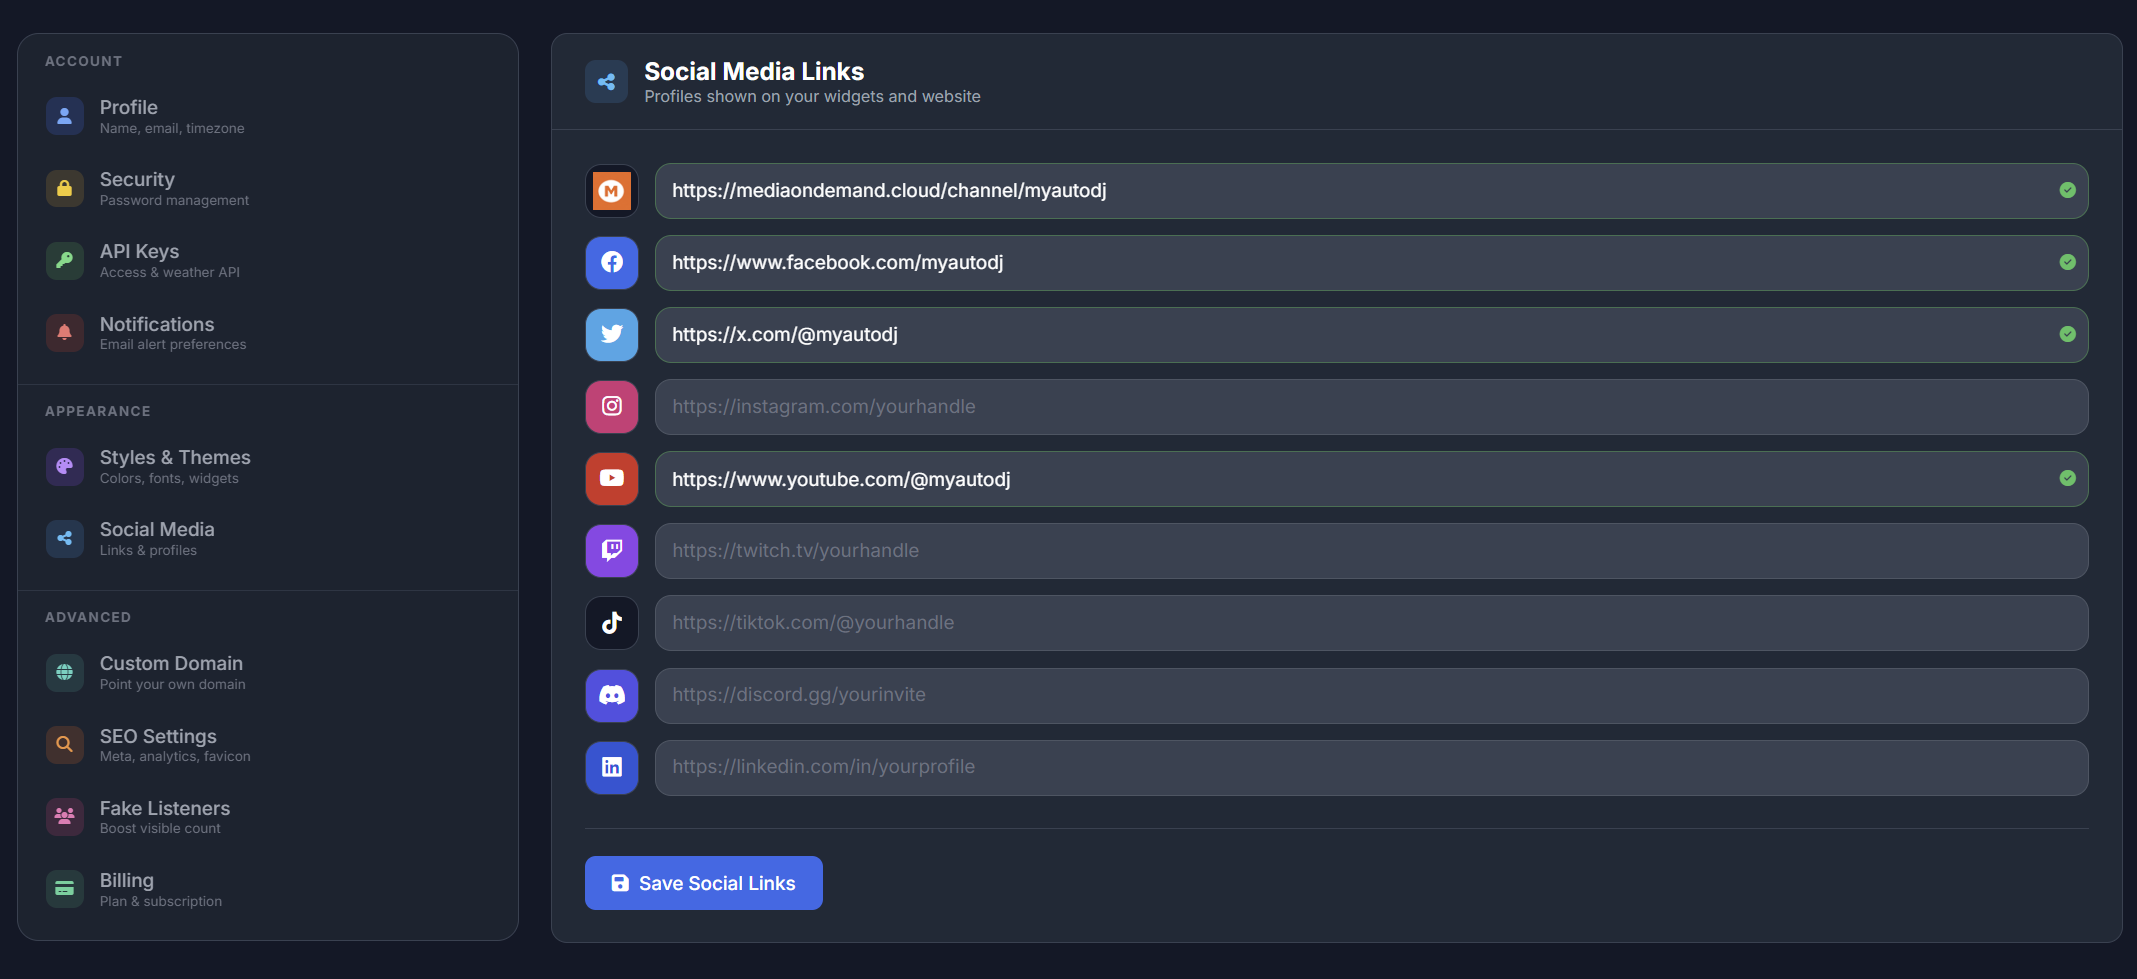This screenshot has height=979, width=2137.
Task: Click the Instagram handle input field
Action: coord(1270,406)
